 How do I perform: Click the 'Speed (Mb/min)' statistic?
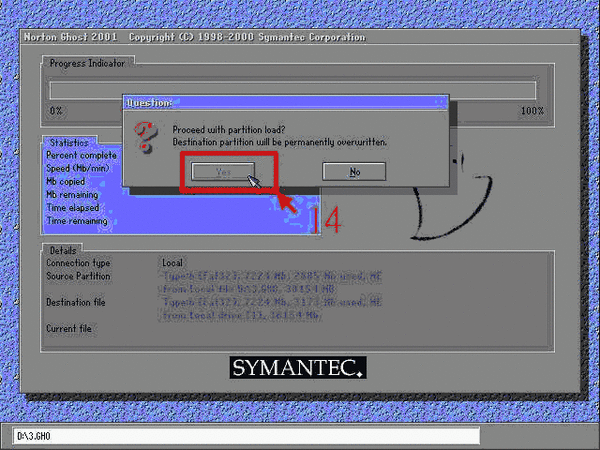pos(78,168)
